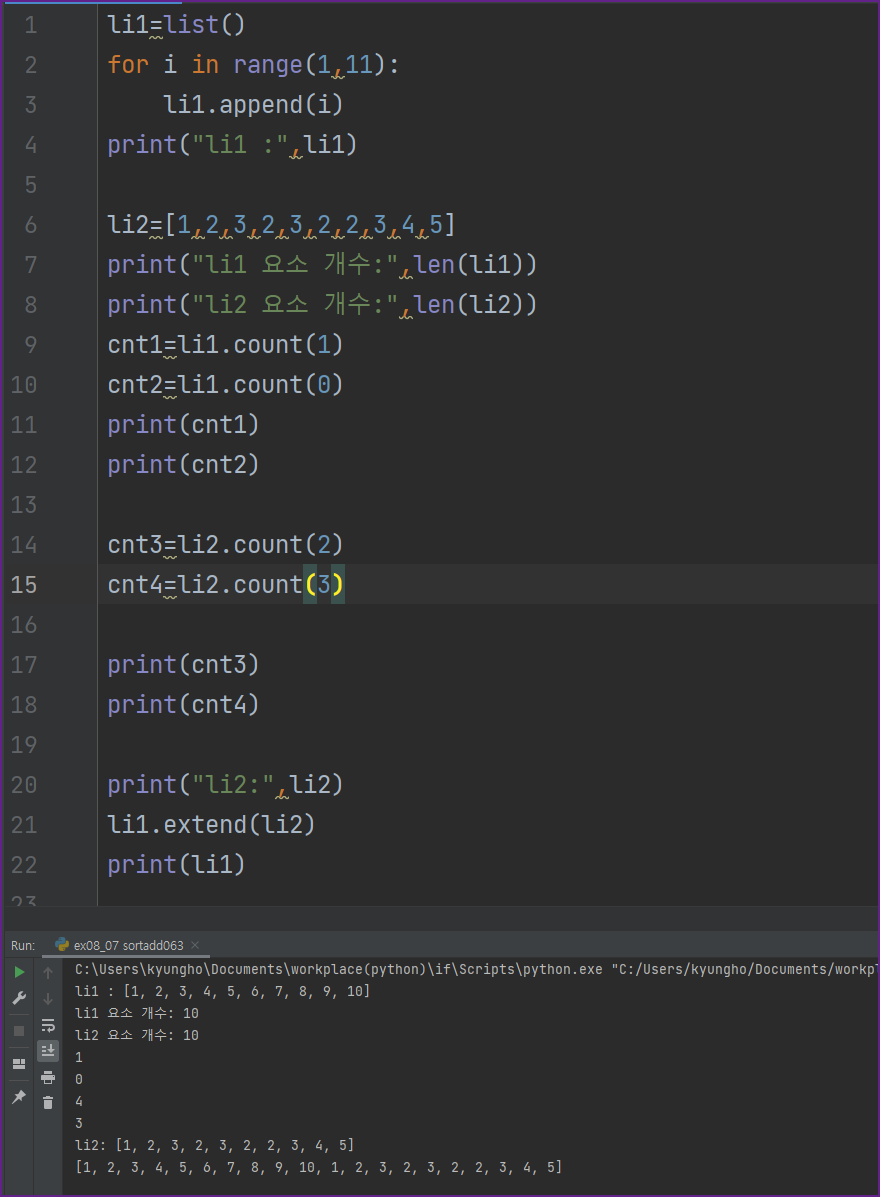
Task: Click line number 1 in the gutter
Action: click(x=31, y=25)
